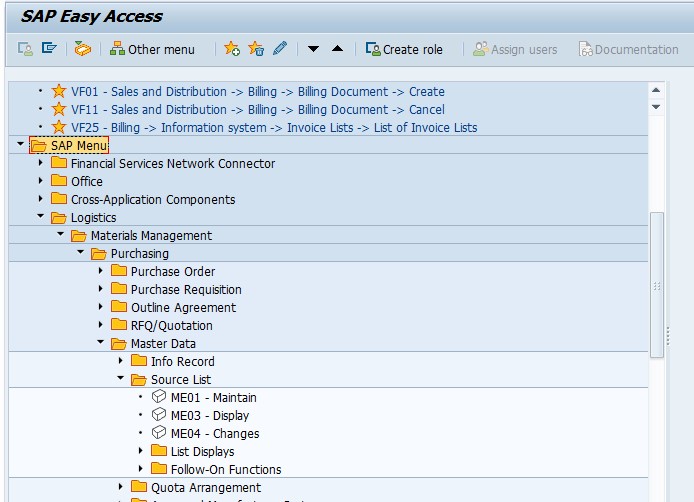Select ME01 - Maintain transaction
The image size is (694, 502).
click(214, 398)
